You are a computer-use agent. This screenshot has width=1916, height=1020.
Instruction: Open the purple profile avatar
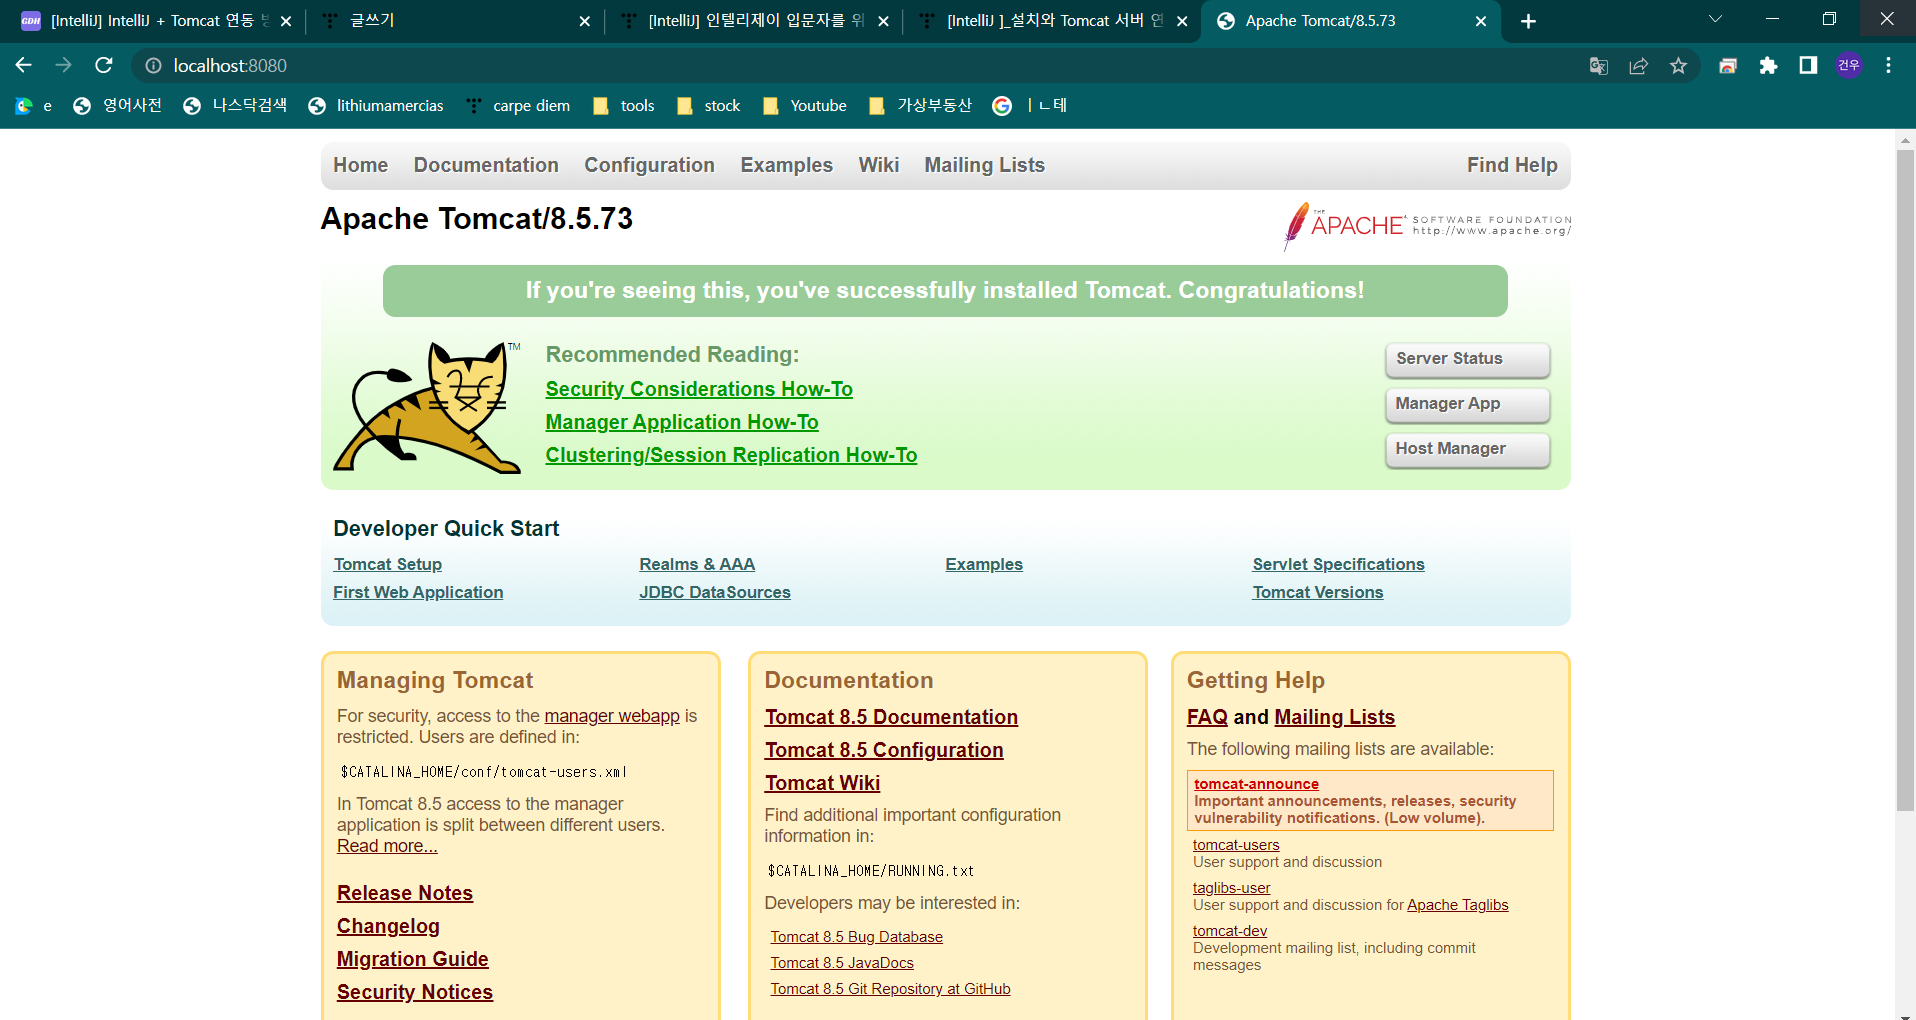point(1849,65)
